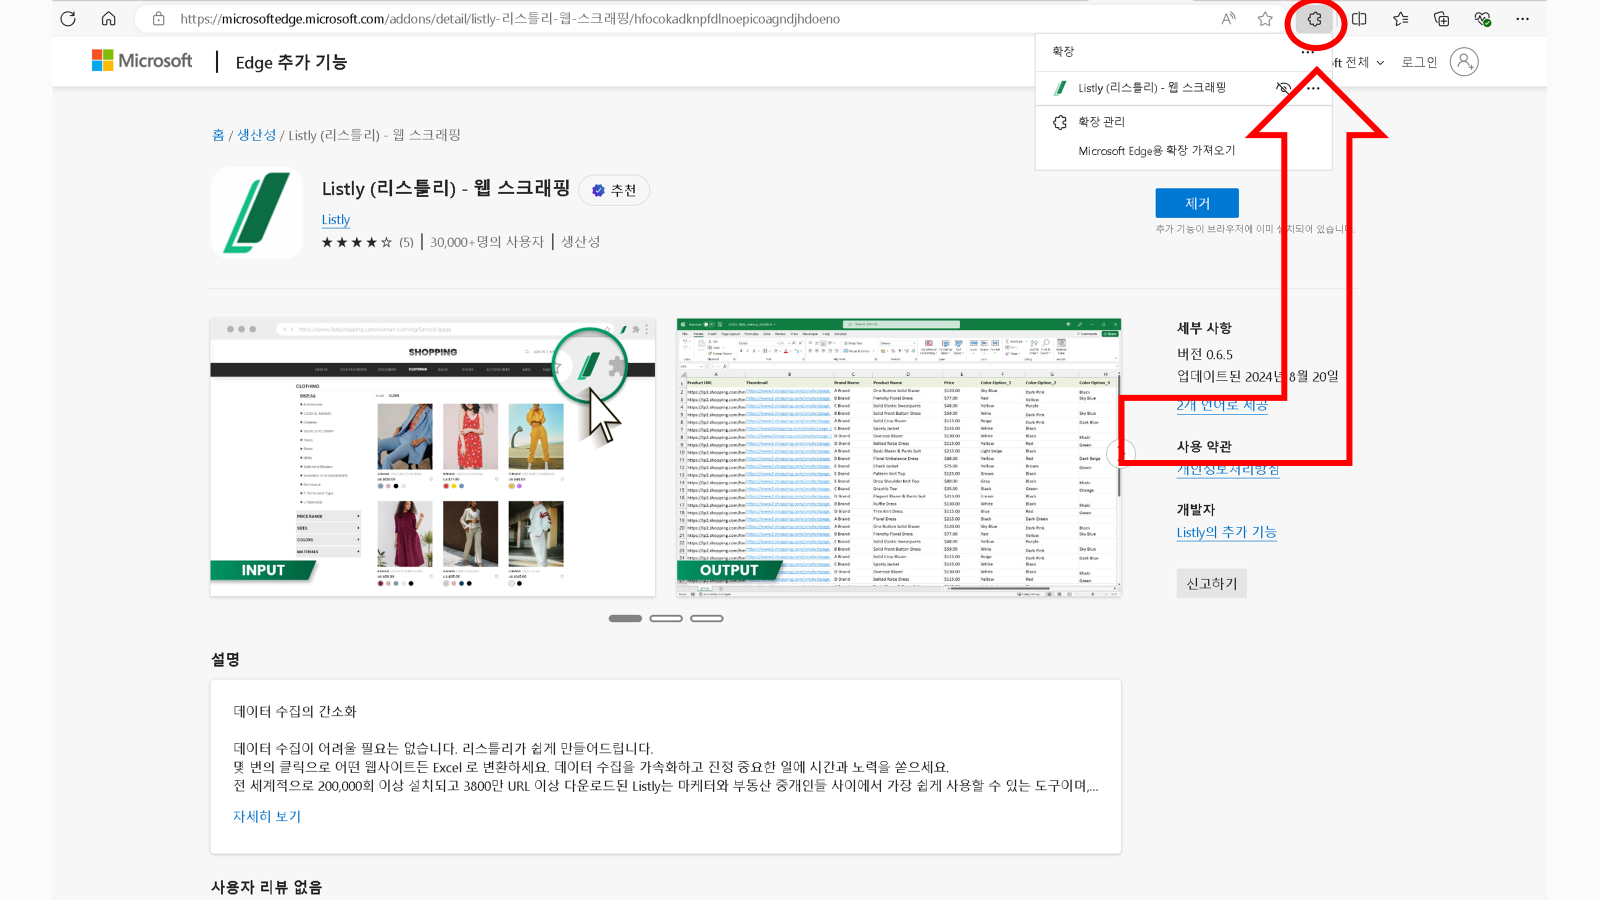
Task: Add this page to favorites star
Action: (1265, 19)
